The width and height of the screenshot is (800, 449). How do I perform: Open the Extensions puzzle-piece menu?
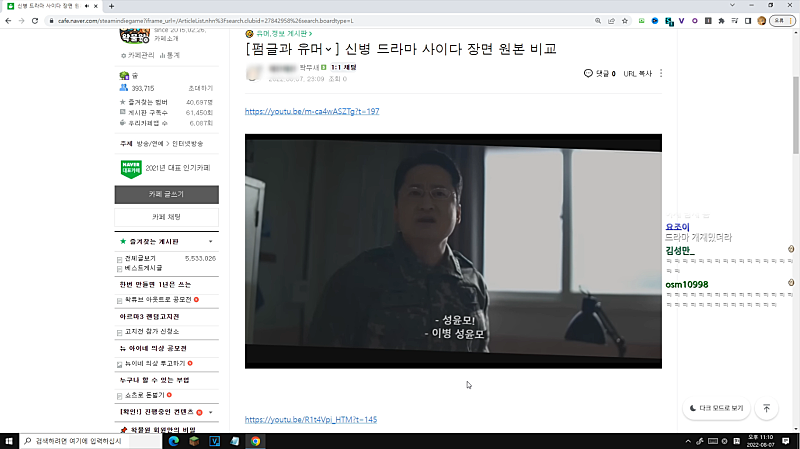(721, 21)
